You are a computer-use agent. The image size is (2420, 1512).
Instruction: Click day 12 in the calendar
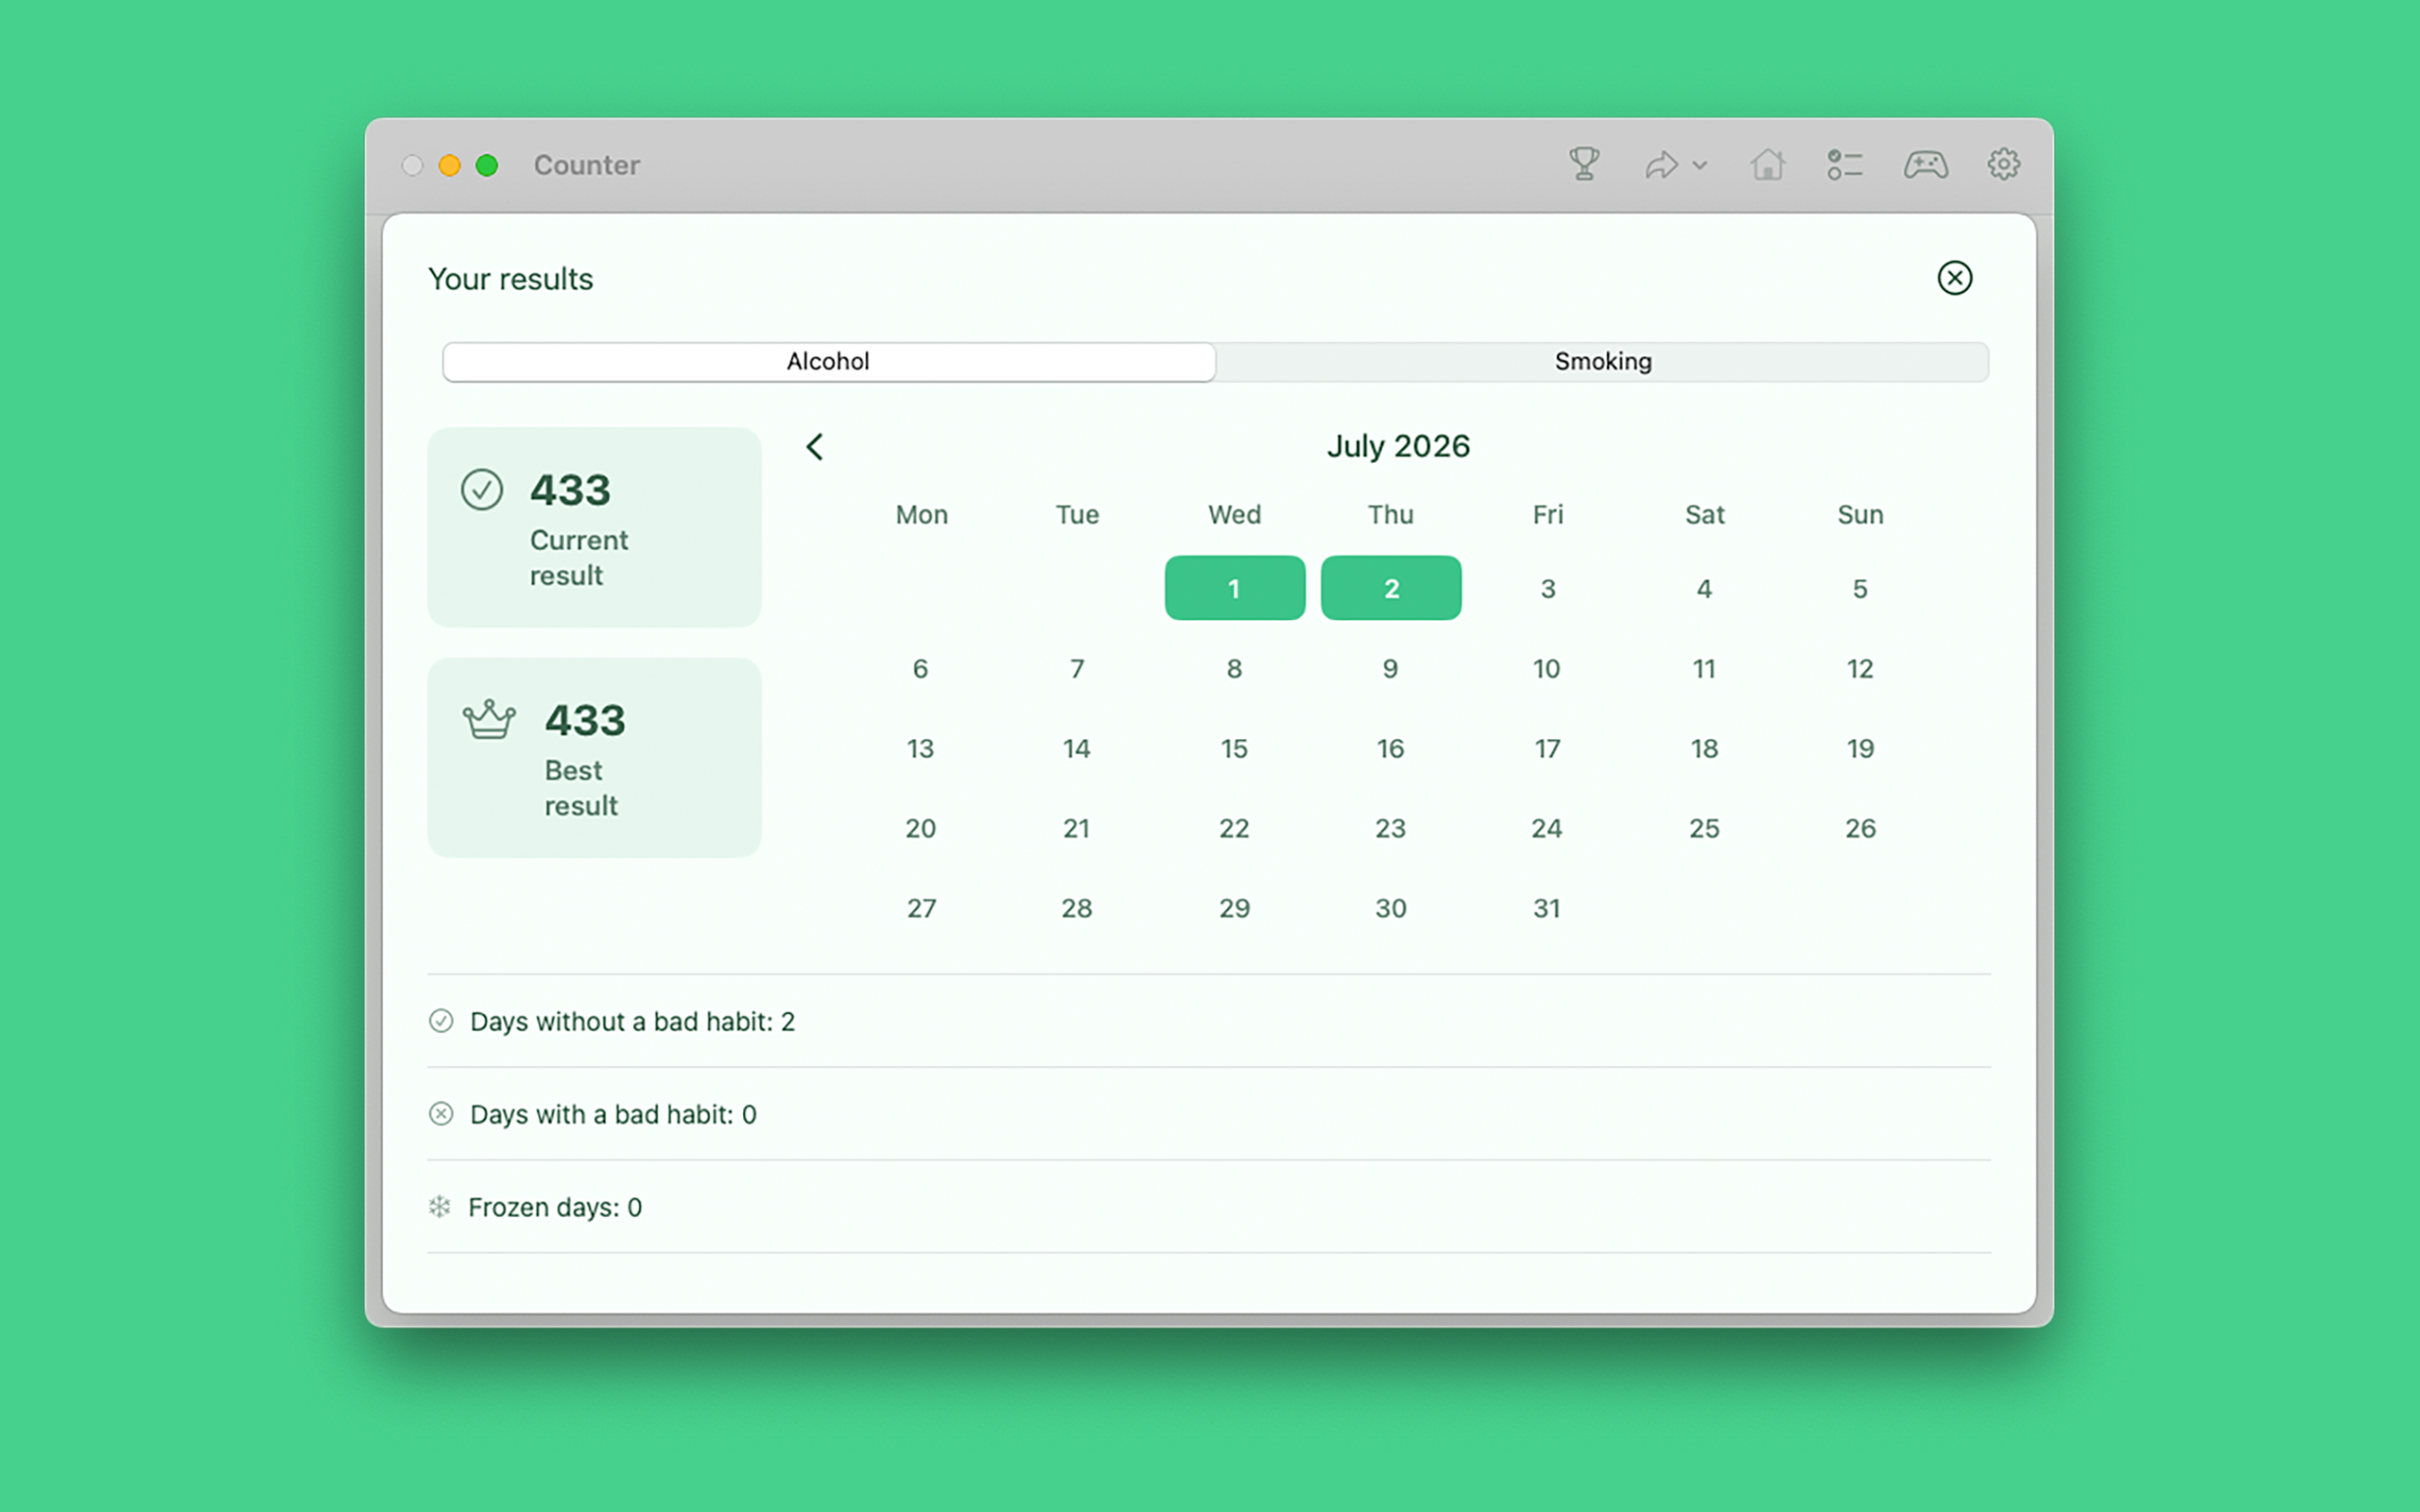point(1860,669)
